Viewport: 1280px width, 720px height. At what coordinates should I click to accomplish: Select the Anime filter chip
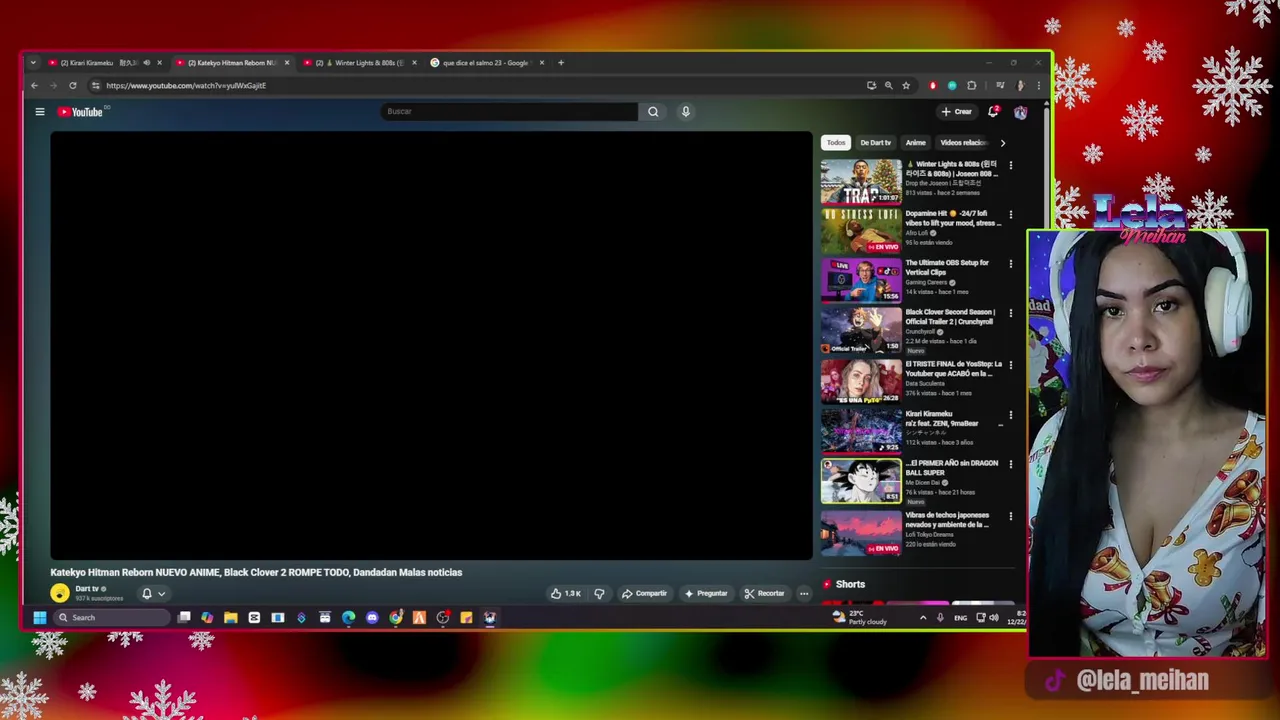916,143
